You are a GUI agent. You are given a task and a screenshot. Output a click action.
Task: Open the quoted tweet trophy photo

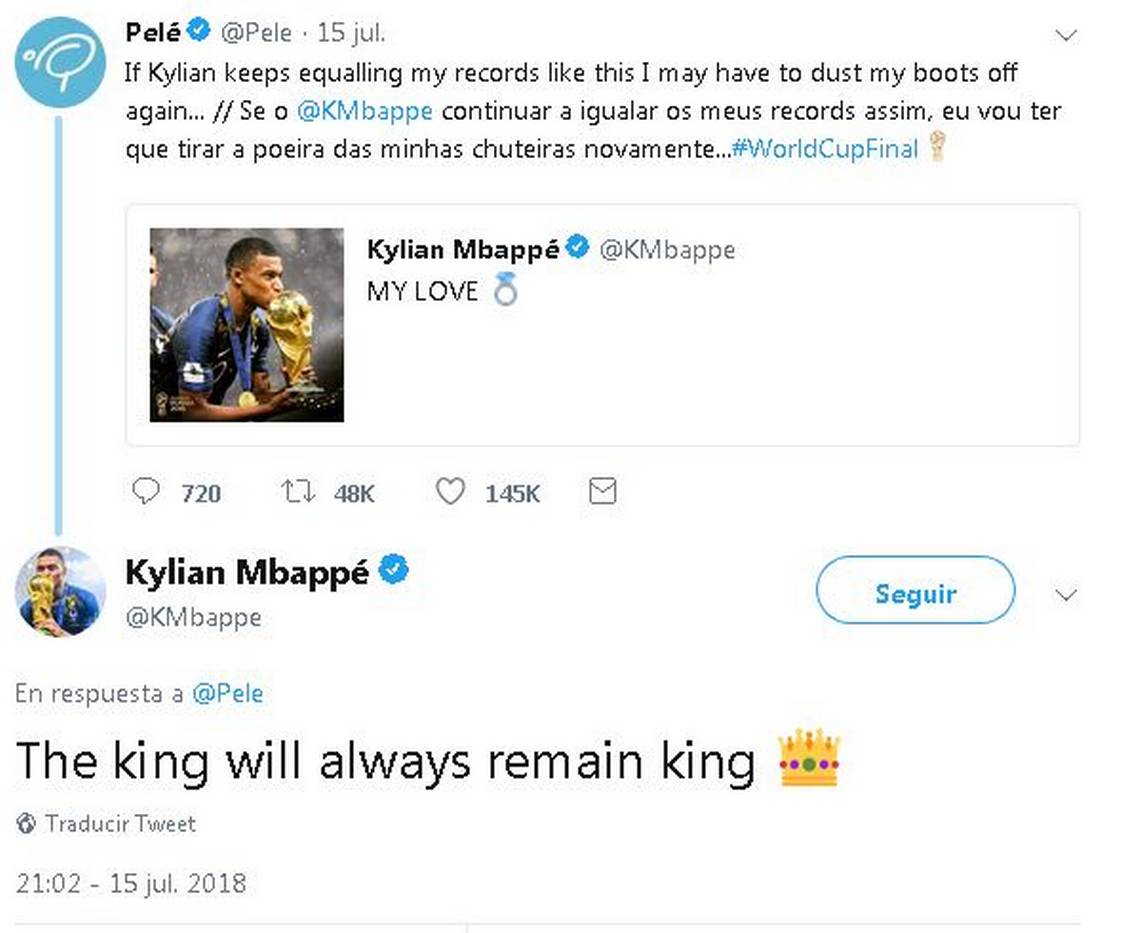[246, 324]
